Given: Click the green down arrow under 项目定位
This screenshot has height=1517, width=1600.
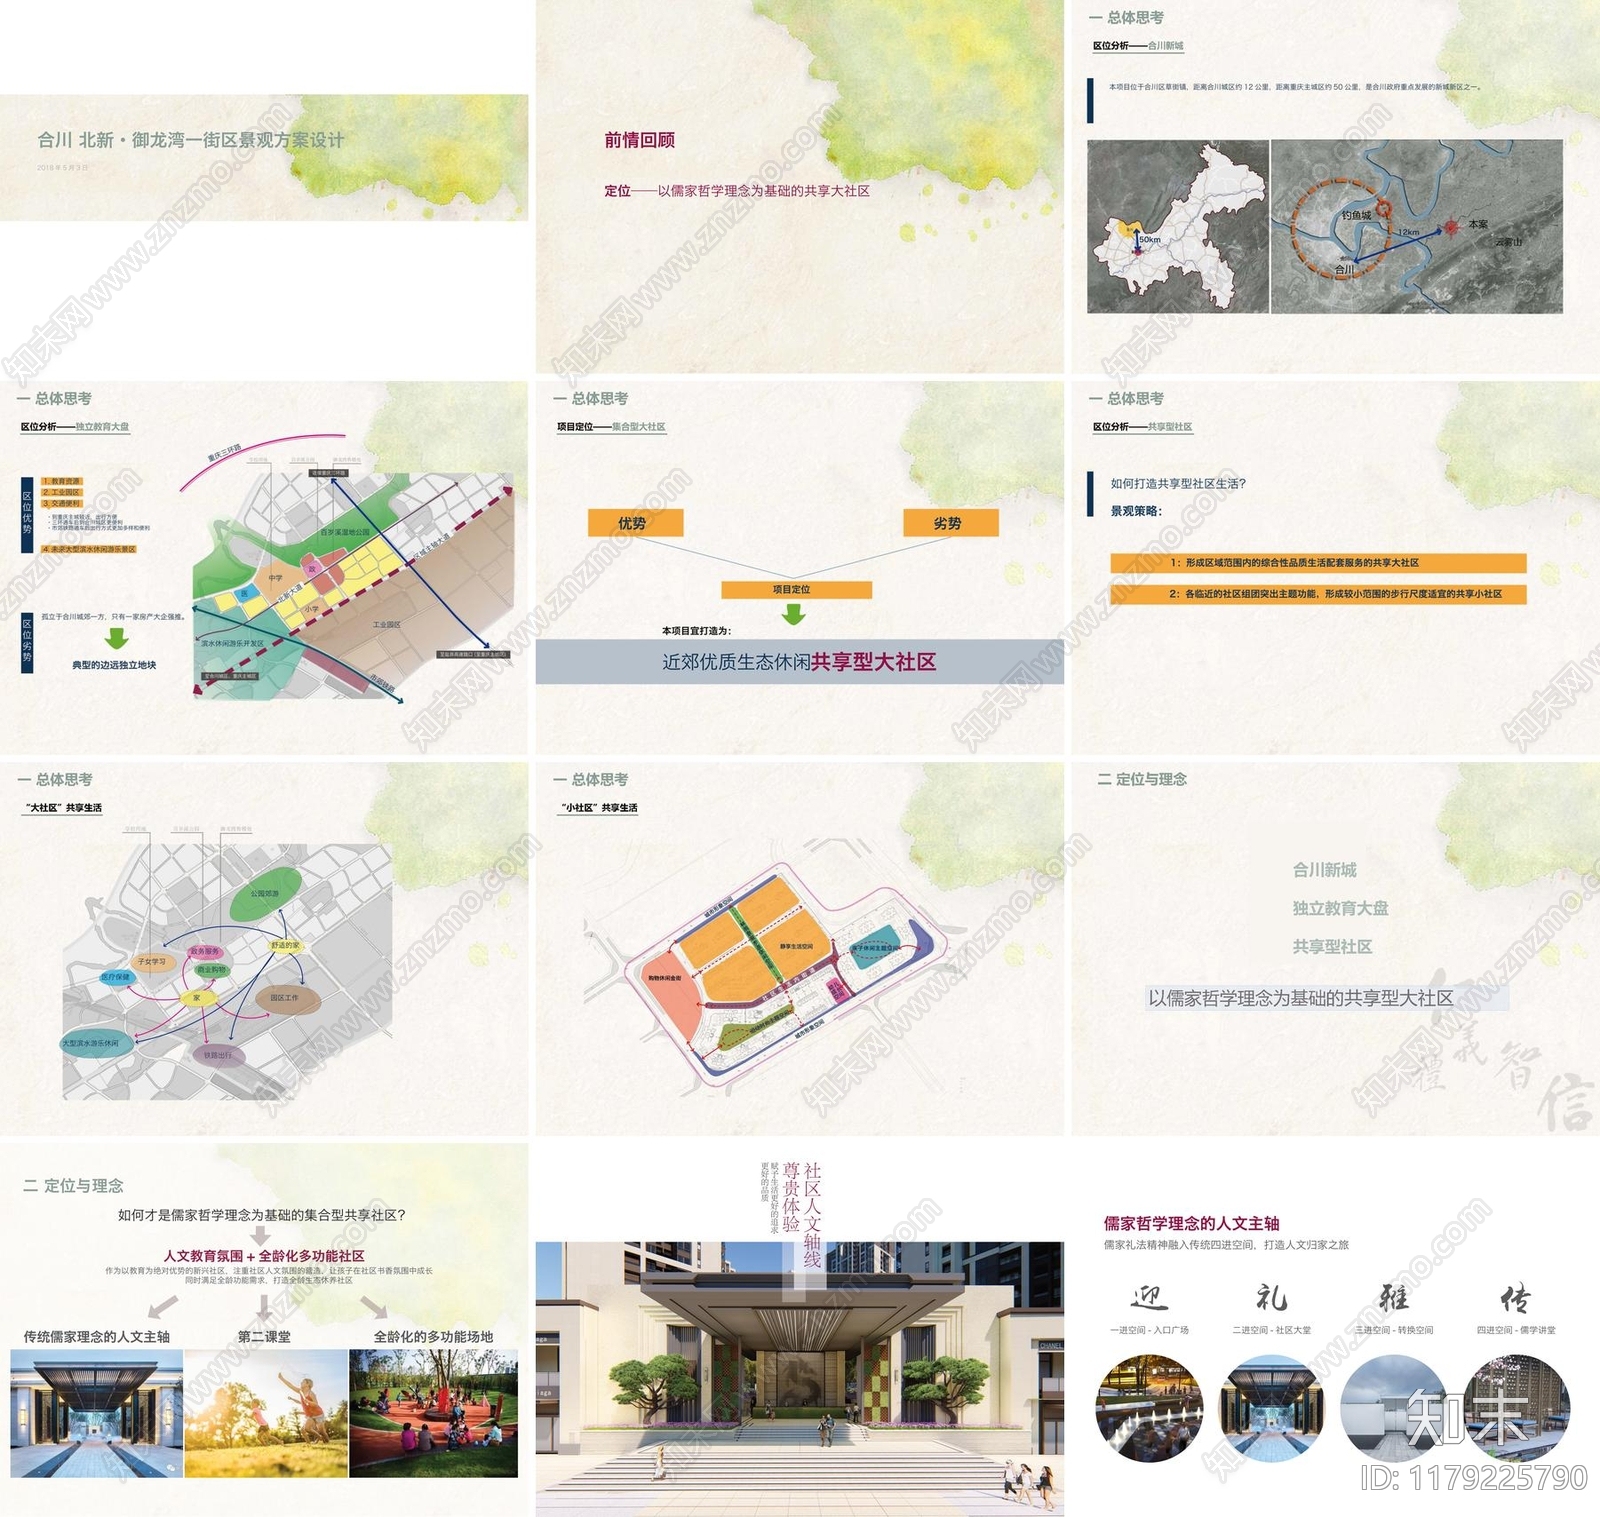Looking at the screenshot, I should point(794,613).
